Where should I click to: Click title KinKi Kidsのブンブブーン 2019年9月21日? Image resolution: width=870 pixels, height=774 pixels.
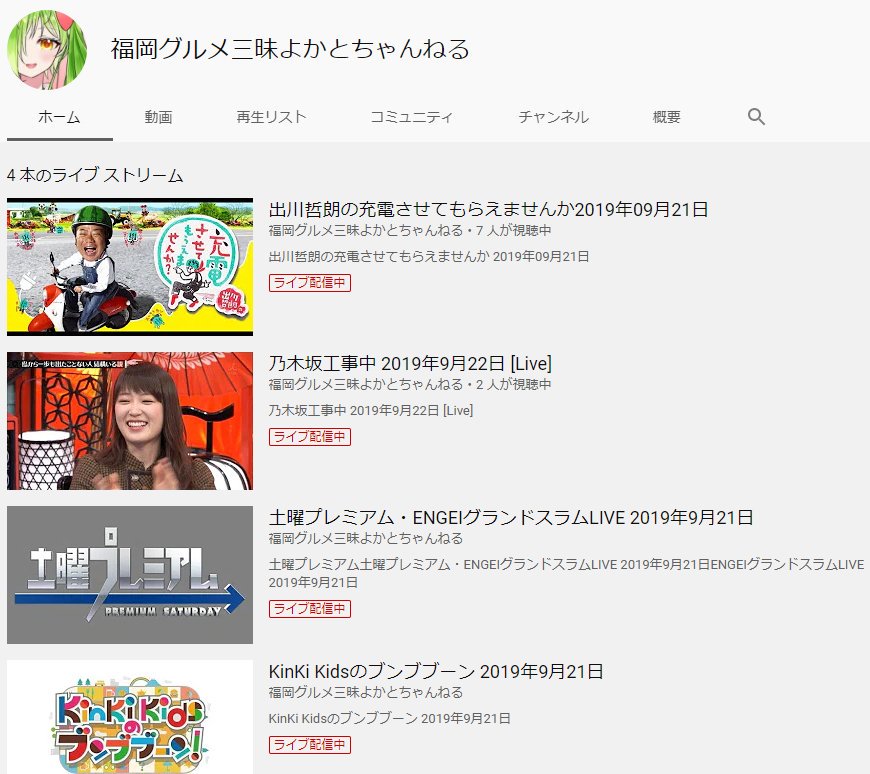[x=436, y=672]
